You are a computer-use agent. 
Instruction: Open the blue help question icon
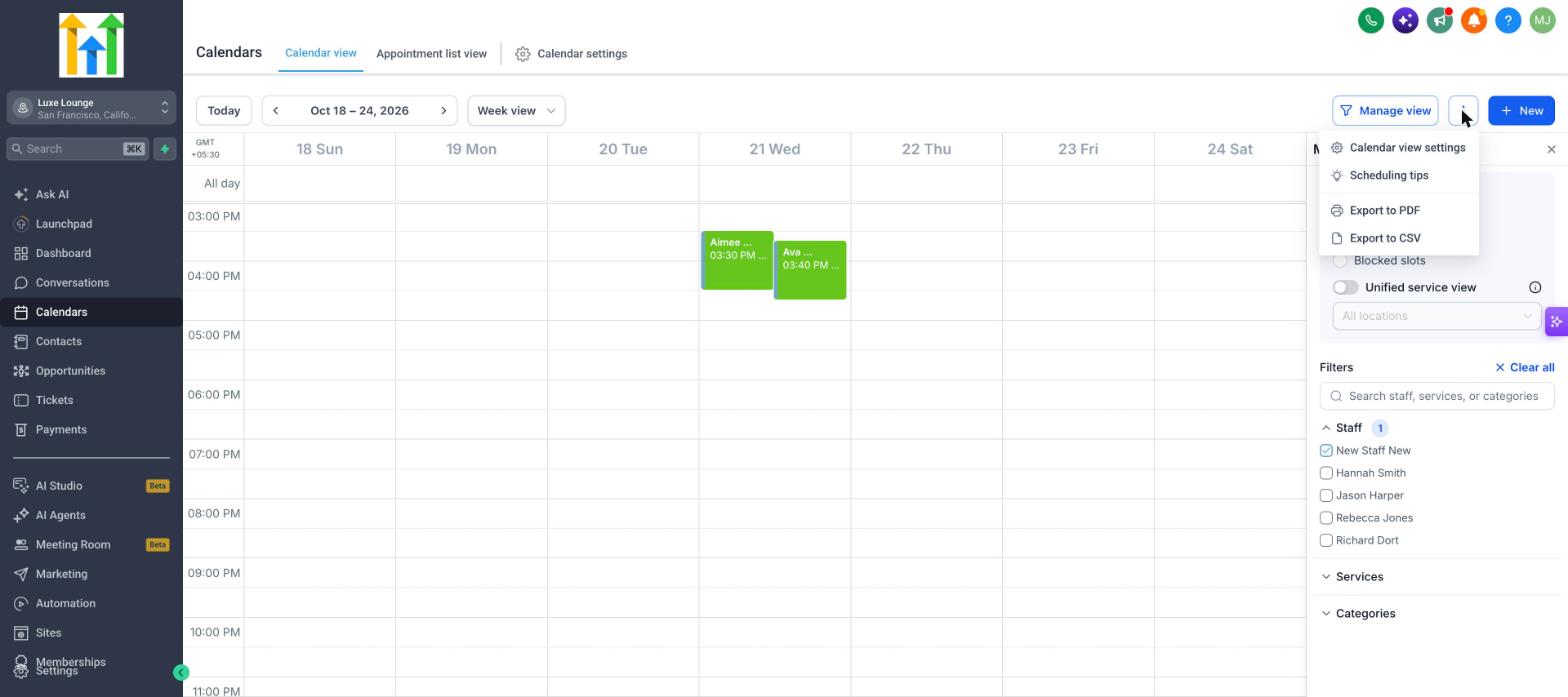(x=1508, y=20)
